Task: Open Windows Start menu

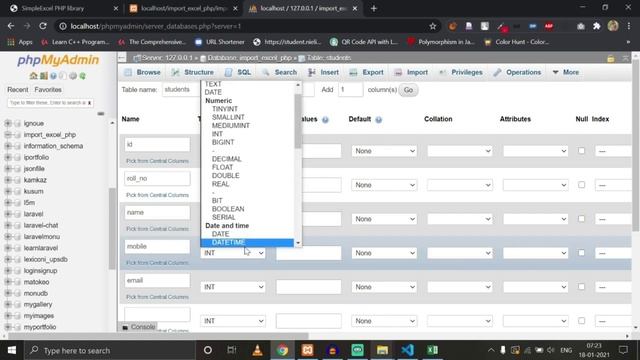Action: pos(12,350)
